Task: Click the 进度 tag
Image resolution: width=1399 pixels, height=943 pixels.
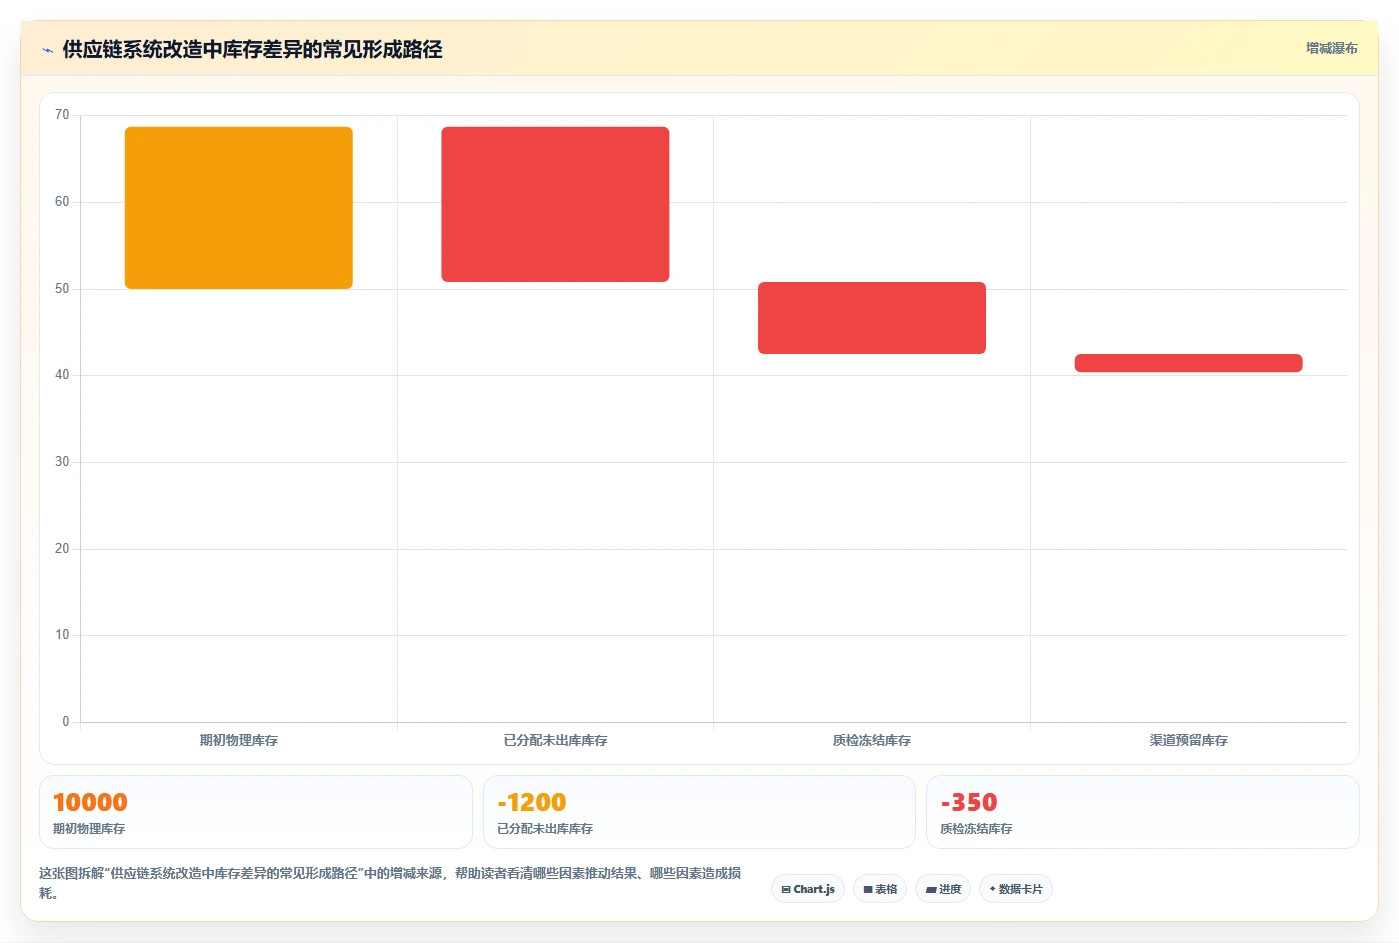Action: tap(943, 889)
